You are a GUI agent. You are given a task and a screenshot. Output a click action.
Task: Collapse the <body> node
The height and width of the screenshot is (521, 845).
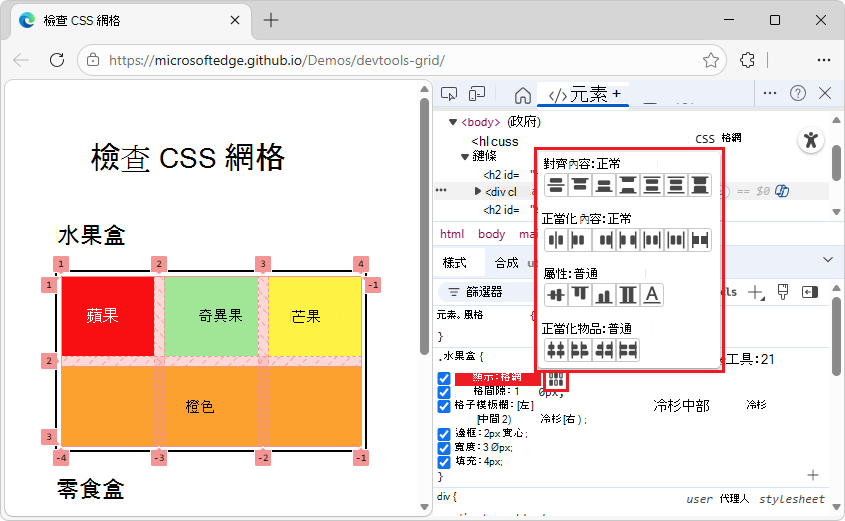coord(453,122)
